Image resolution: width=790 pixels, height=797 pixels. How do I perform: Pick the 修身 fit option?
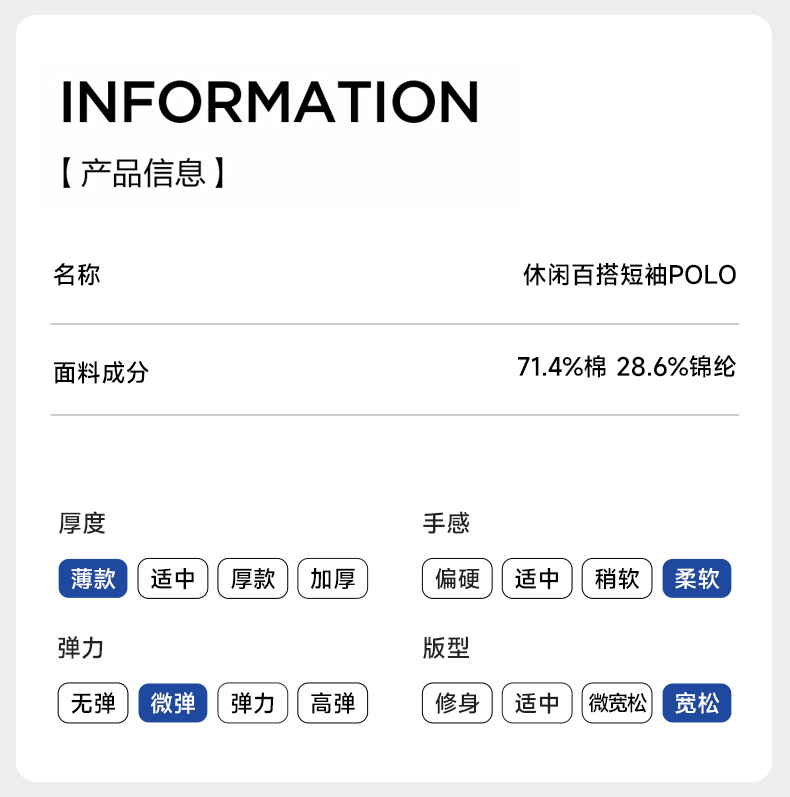[457, 703]
